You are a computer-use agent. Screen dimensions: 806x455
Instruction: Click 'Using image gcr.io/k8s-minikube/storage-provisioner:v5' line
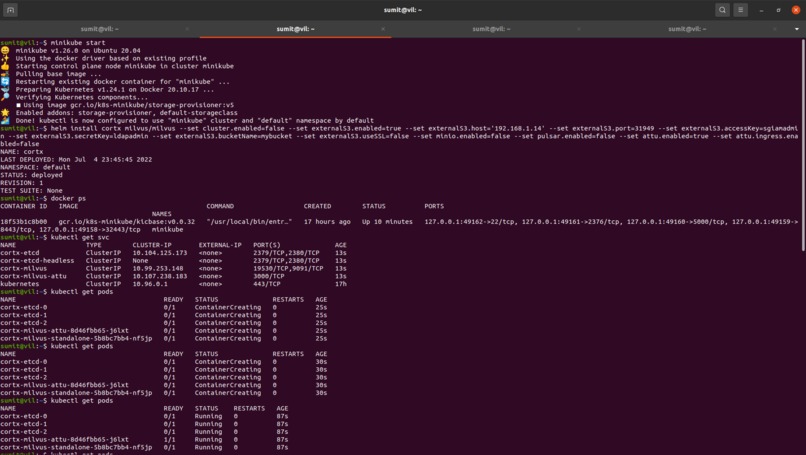point(128,105)
